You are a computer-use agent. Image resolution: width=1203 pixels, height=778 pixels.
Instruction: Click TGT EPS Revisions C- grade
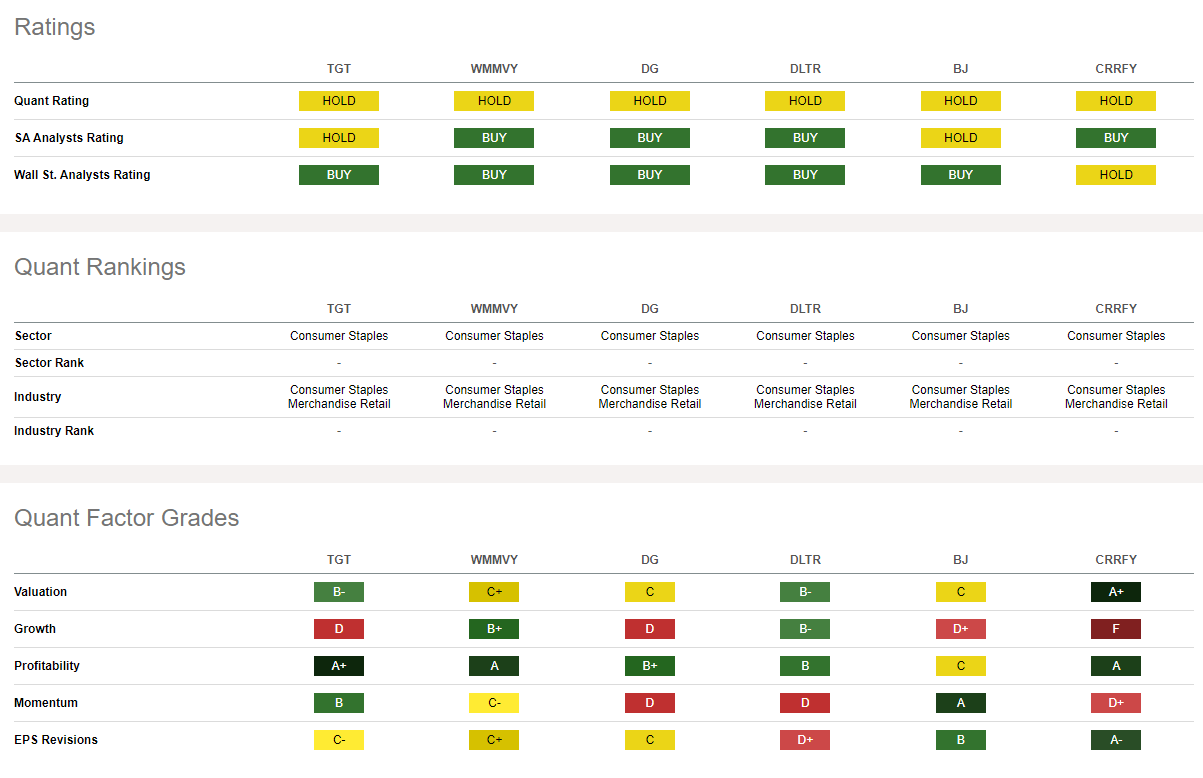click(x=339, y=740)
